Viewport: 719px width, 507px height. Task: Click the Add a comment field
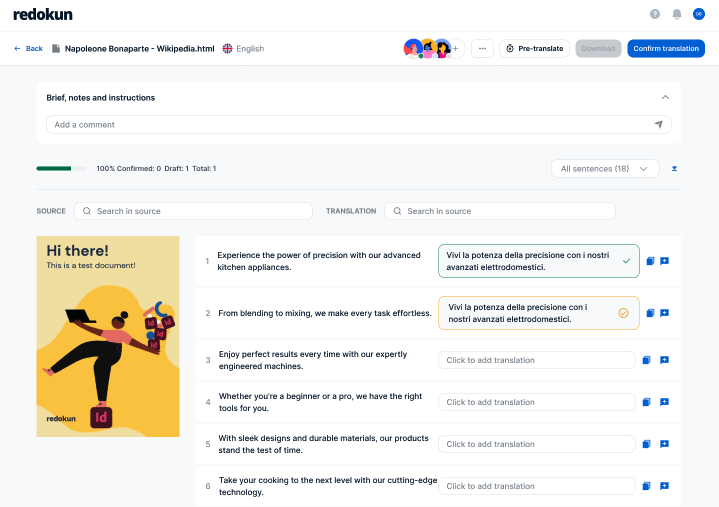[x=359, y=125]
